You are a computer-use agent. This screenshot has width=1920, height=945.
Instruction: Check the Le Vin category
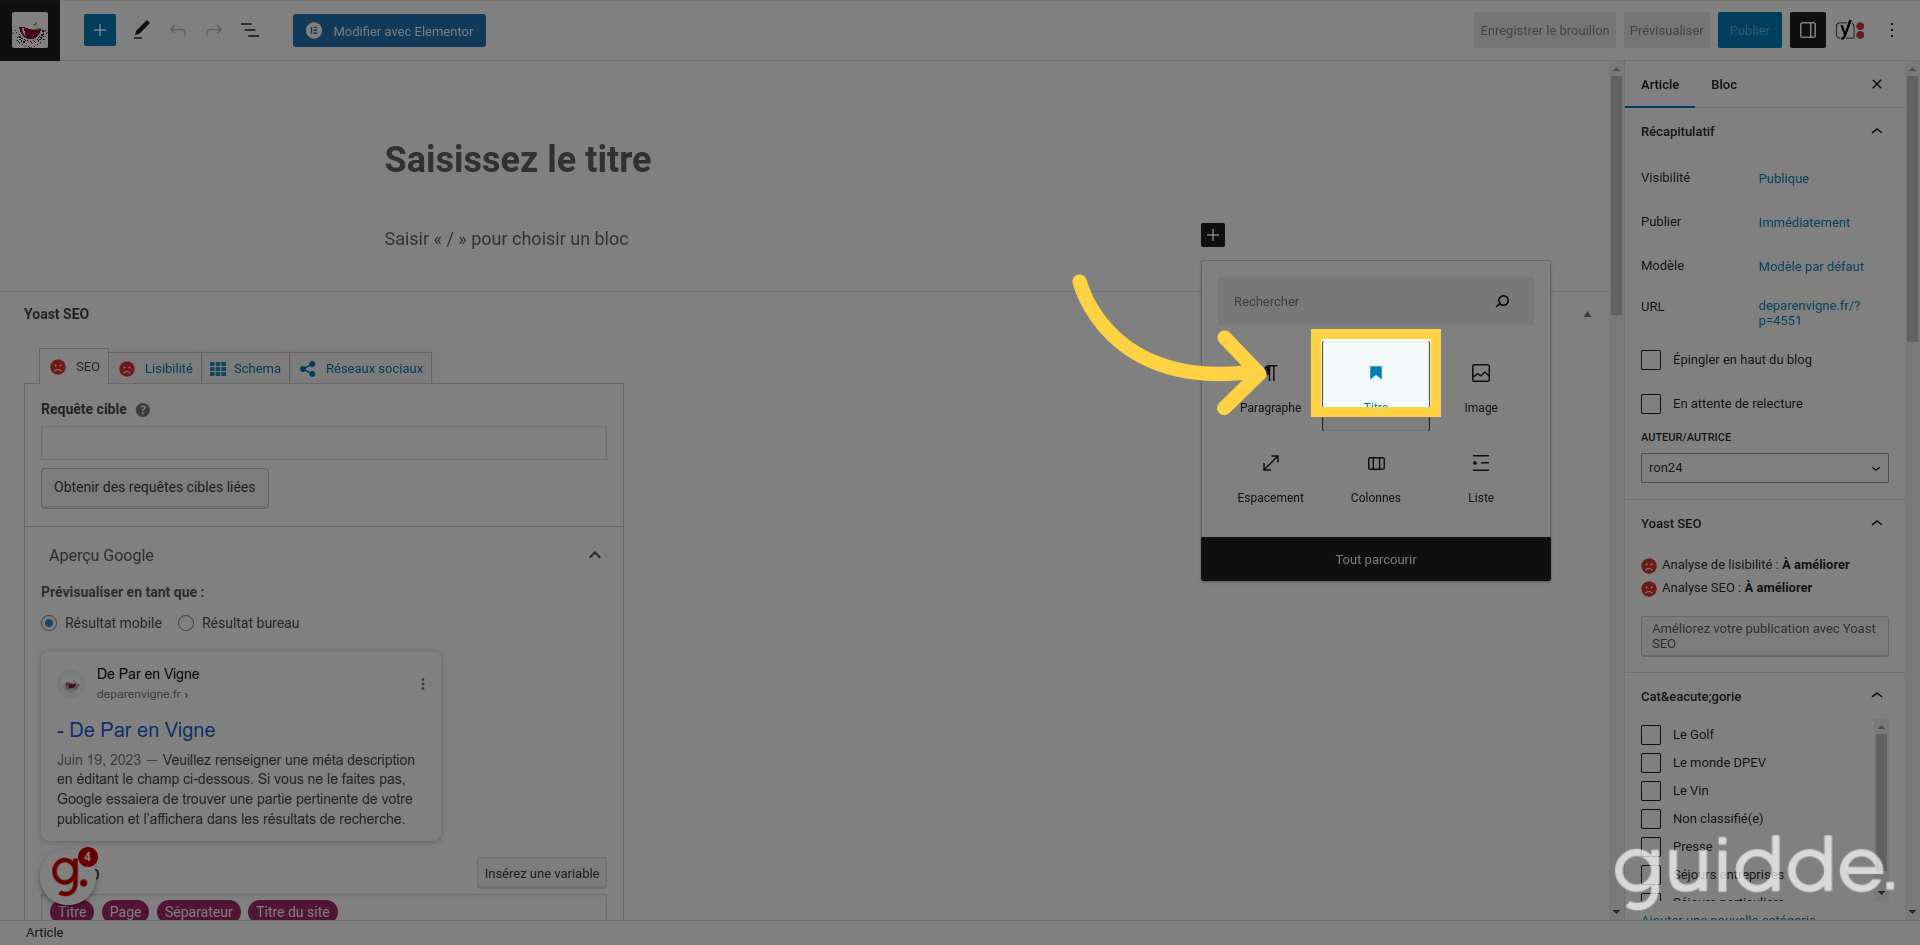point(1651,791)
